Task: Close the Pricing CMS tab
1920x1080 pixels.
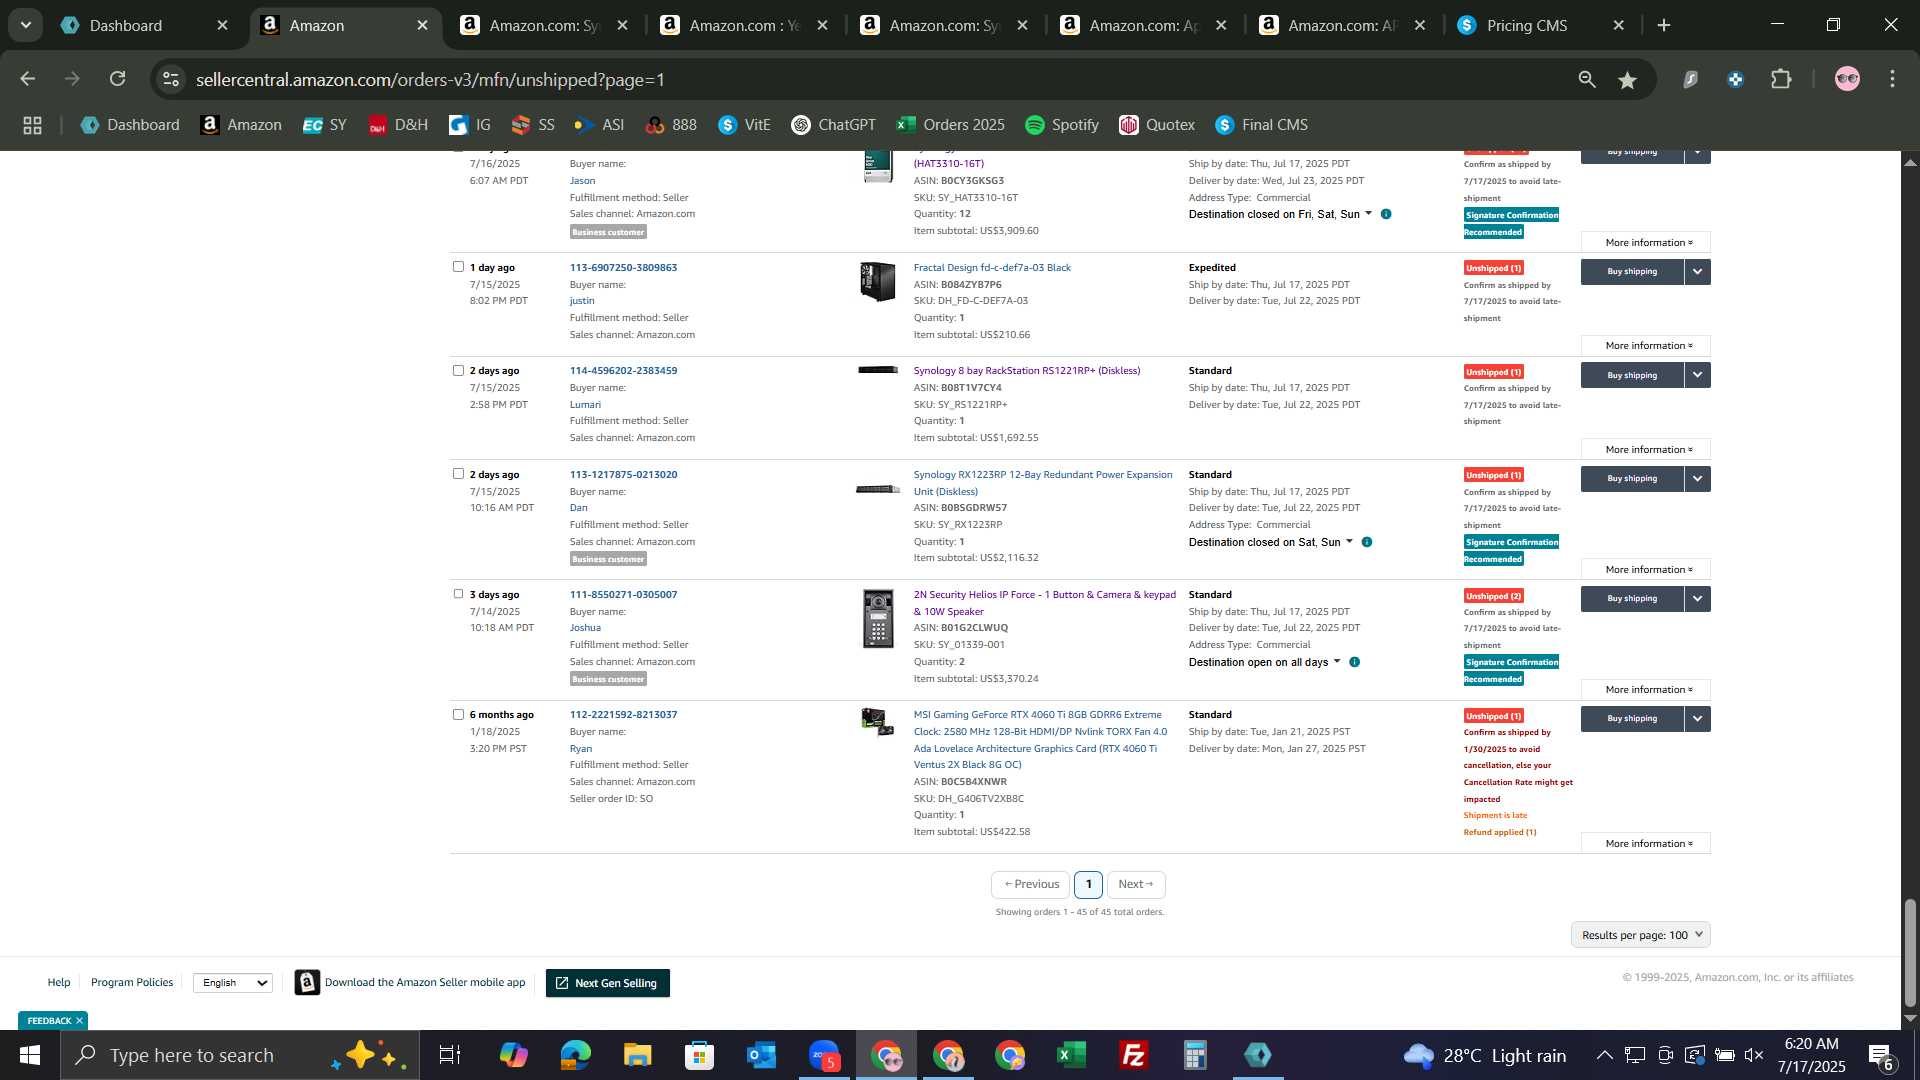Action: (x=1619, y=26)
